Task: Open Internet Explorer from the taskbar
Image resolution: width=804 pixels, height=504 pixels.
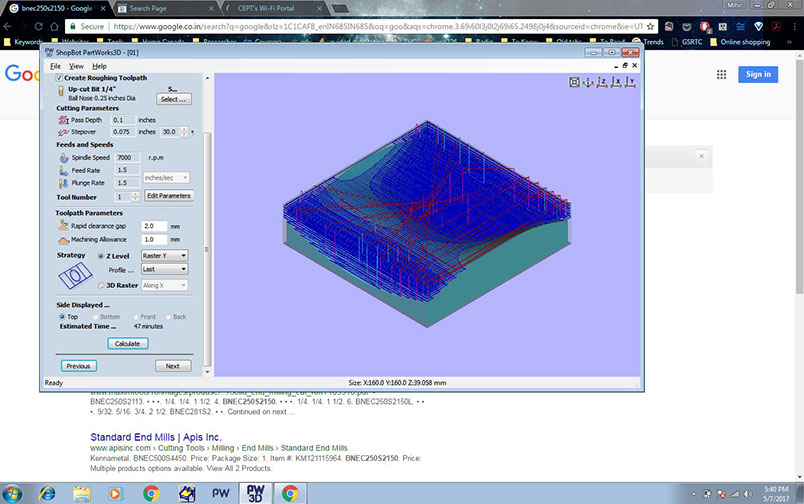Action: [48, 494]
